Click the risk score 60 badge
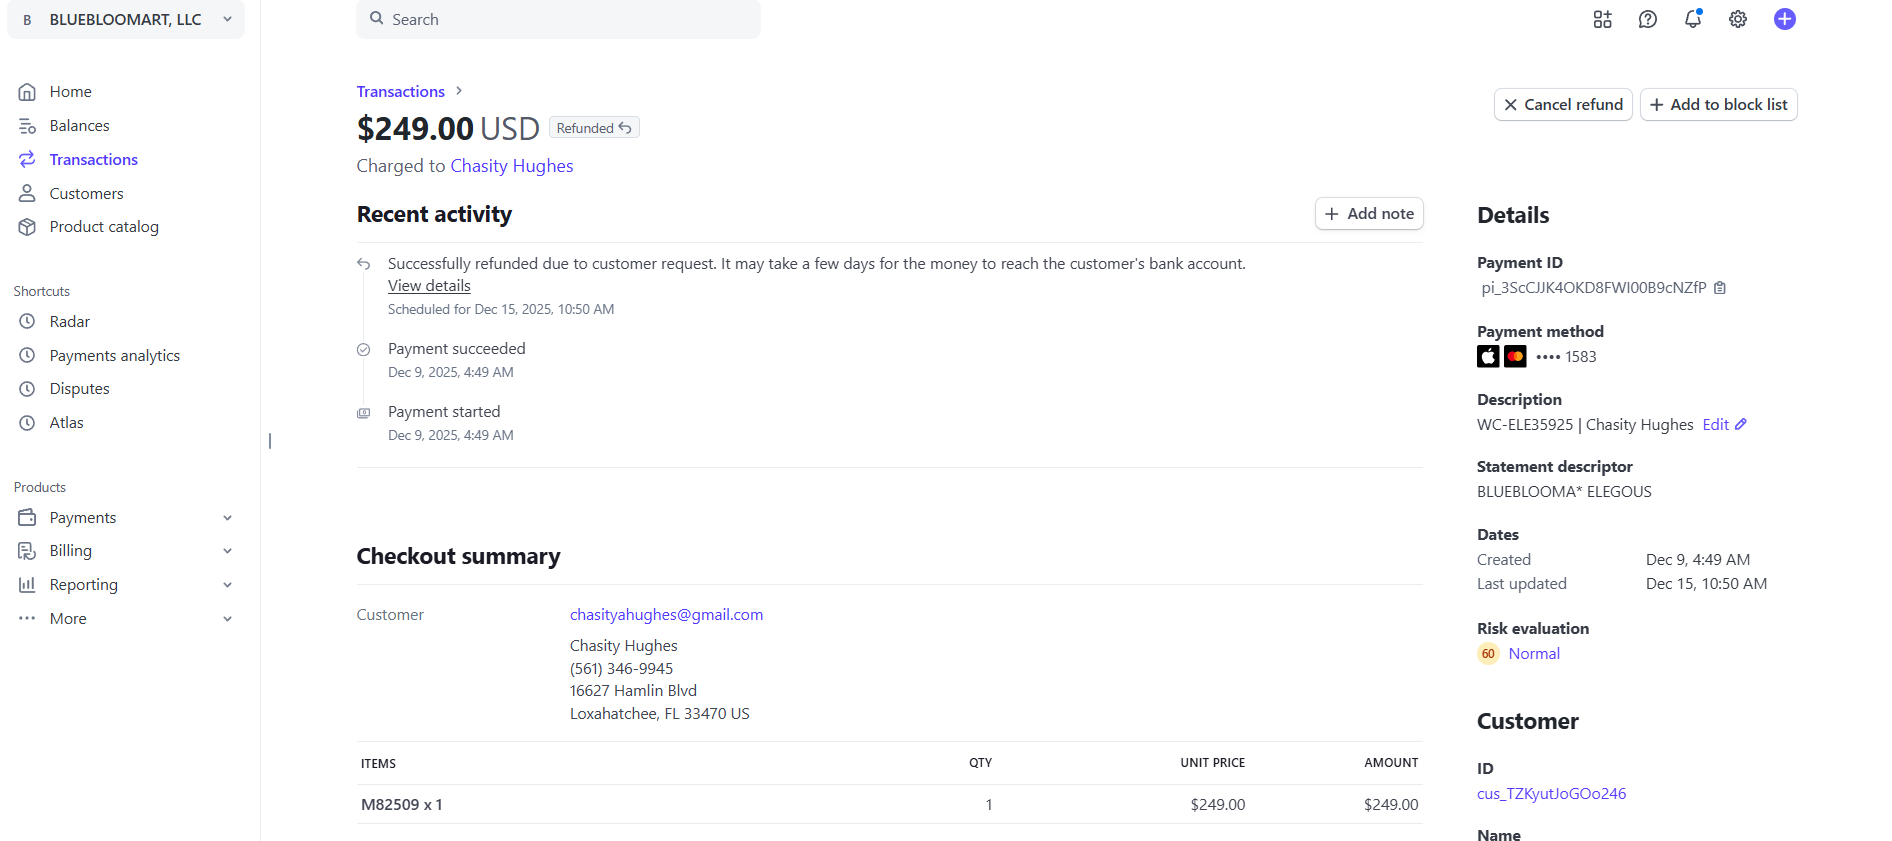This screenshot has width=1892, height=841. (x=1488, y=654)
